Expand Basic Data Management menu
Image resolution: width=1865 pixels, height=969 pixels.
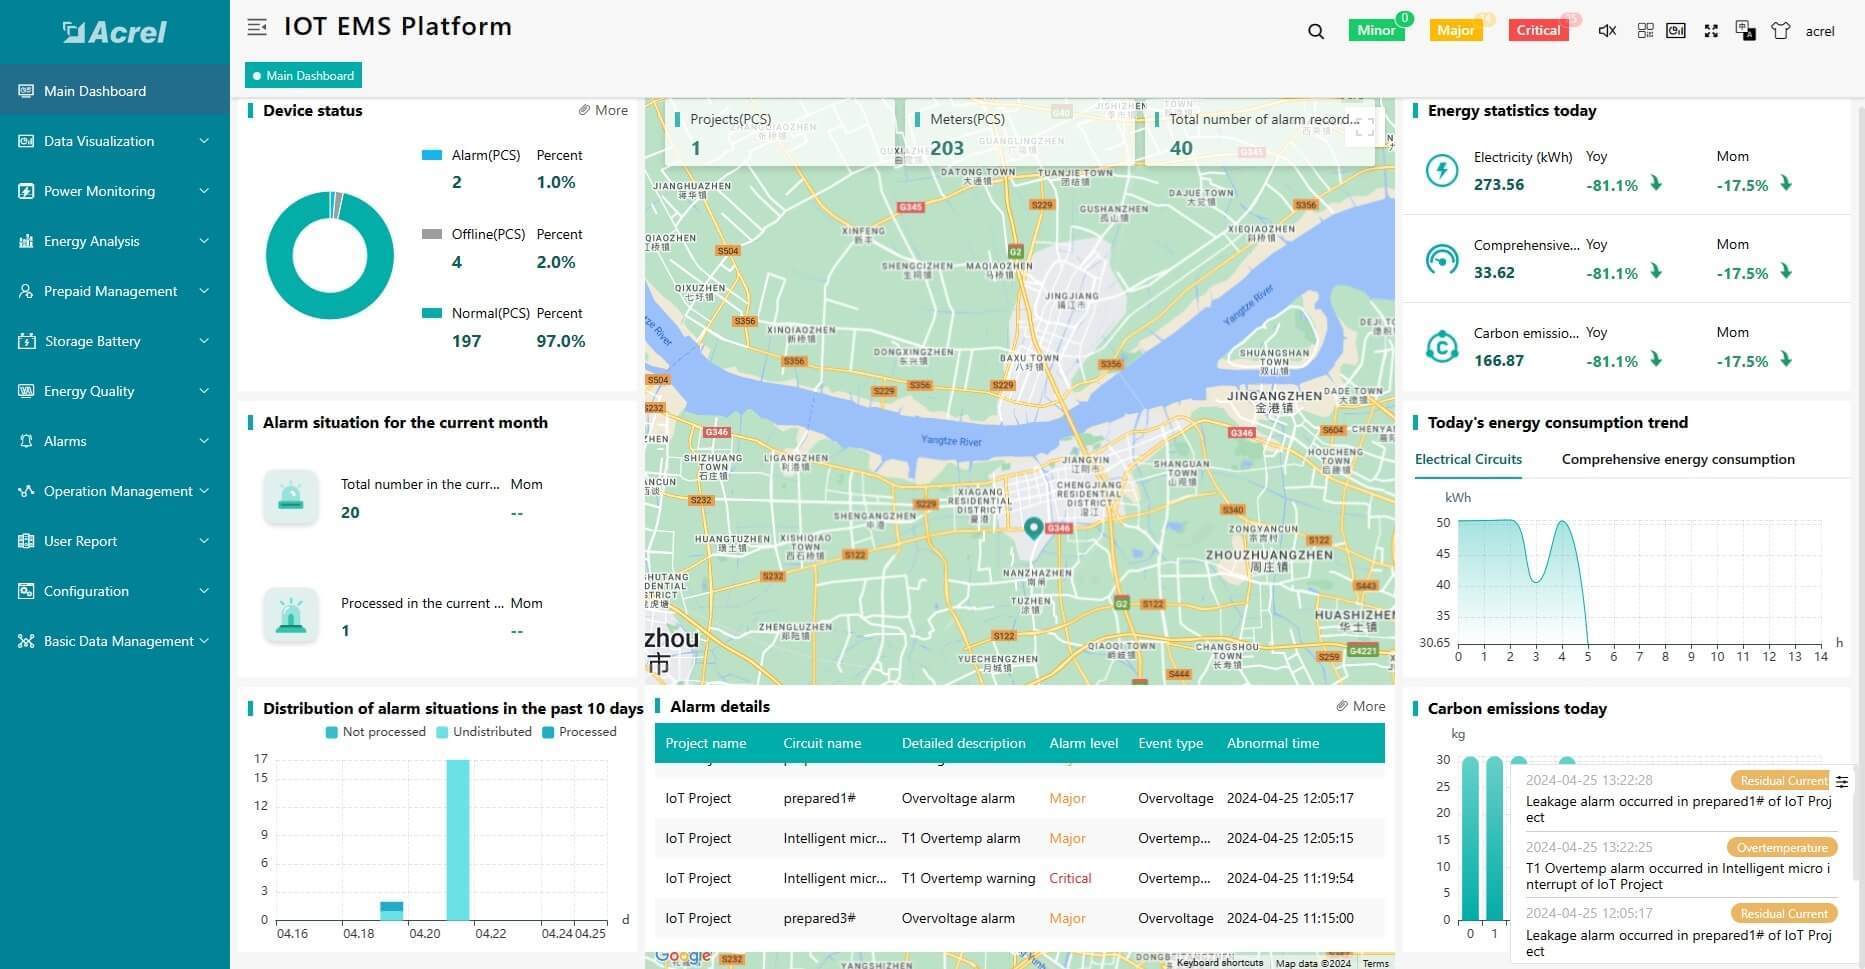click(115, 641)
